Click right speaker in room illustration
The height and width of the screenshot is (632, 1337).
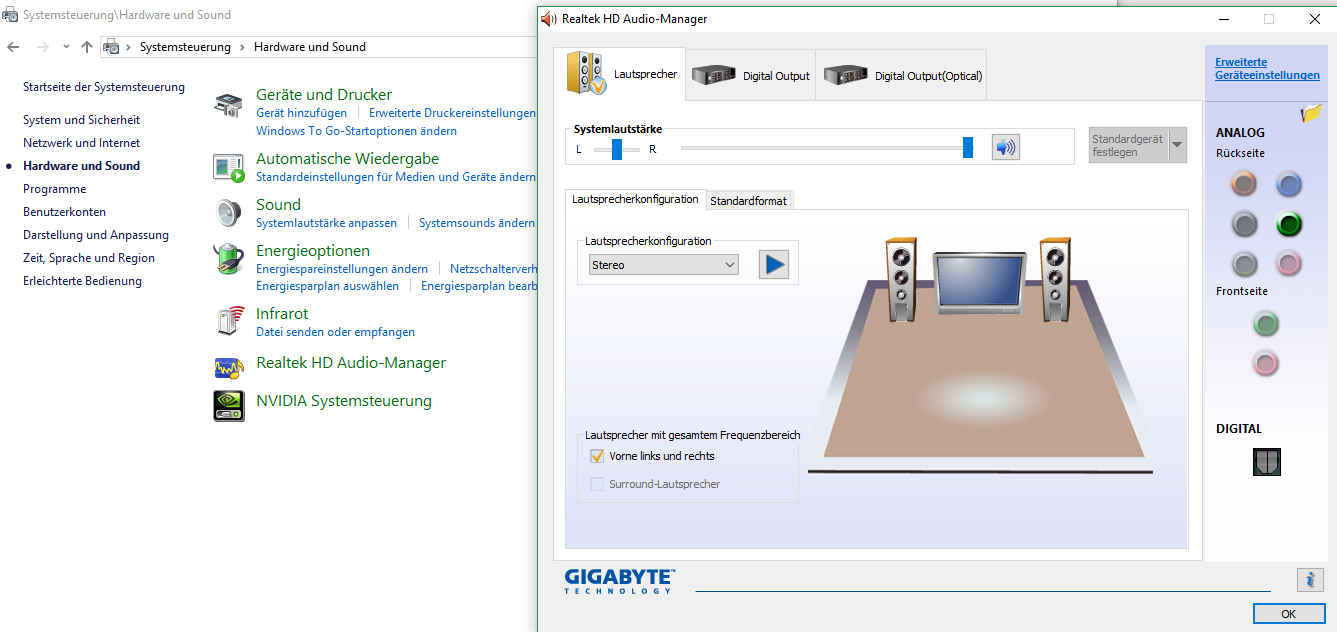point(1055,279)
